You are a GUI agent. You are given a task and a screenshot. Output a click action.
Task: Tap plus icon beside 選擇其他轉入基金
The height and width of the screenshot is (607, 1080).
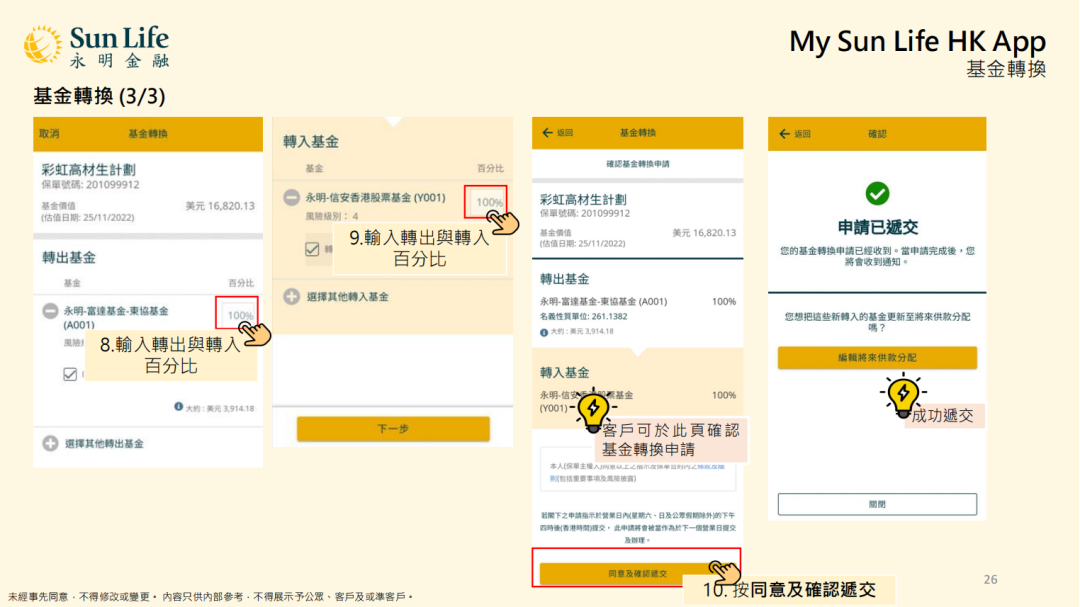pyautogui.click(x=291, y=297)
